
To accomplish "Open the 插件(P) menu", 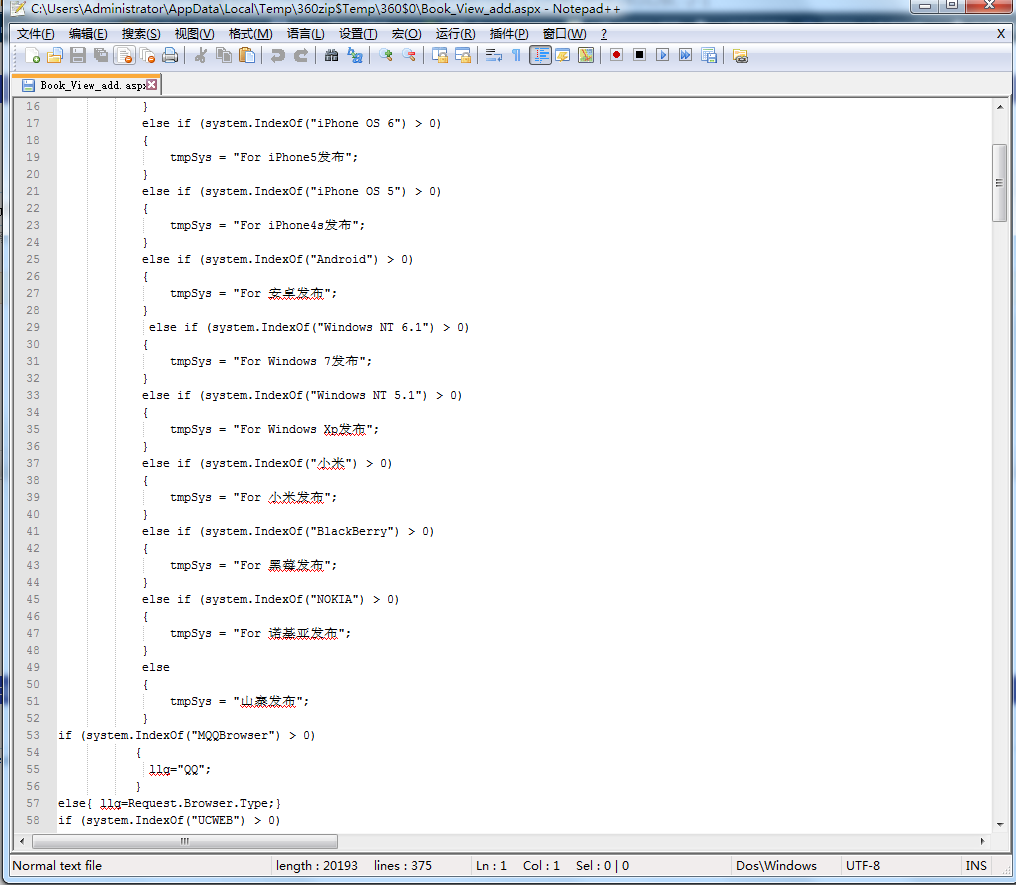I will 508,34.
